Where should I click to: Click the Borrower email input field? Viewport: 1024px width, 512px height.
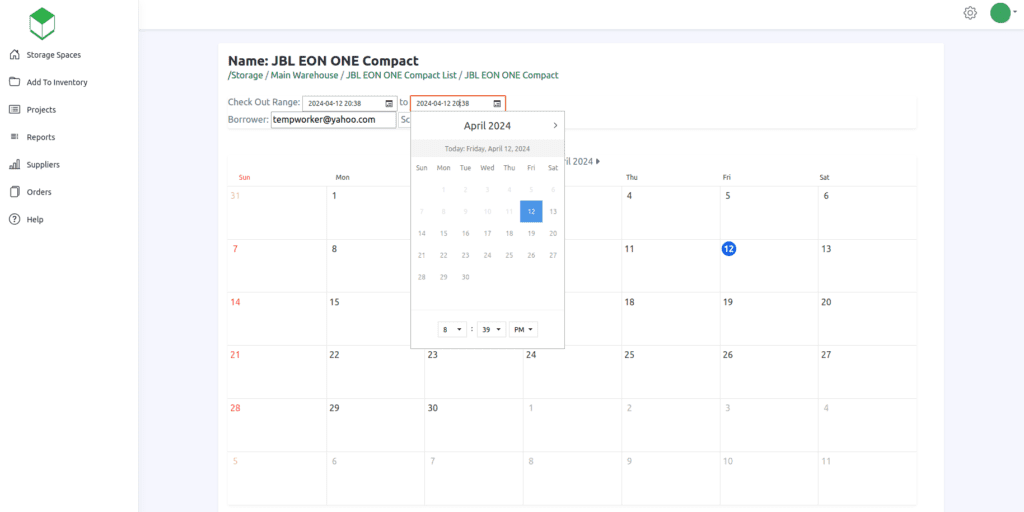(x=333, y=120)
